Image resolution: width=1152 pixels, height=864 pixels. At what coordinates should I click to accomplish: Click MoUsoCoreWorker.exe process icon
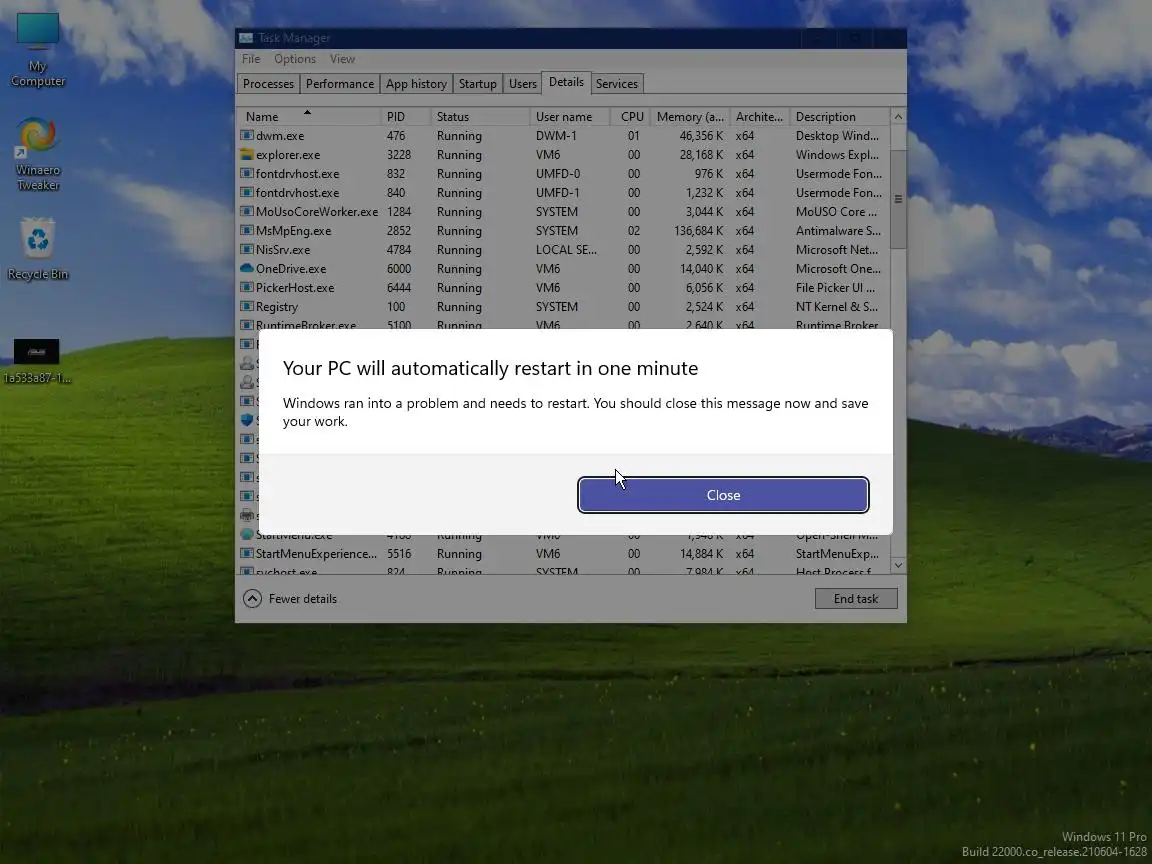[x=247, y=212]
